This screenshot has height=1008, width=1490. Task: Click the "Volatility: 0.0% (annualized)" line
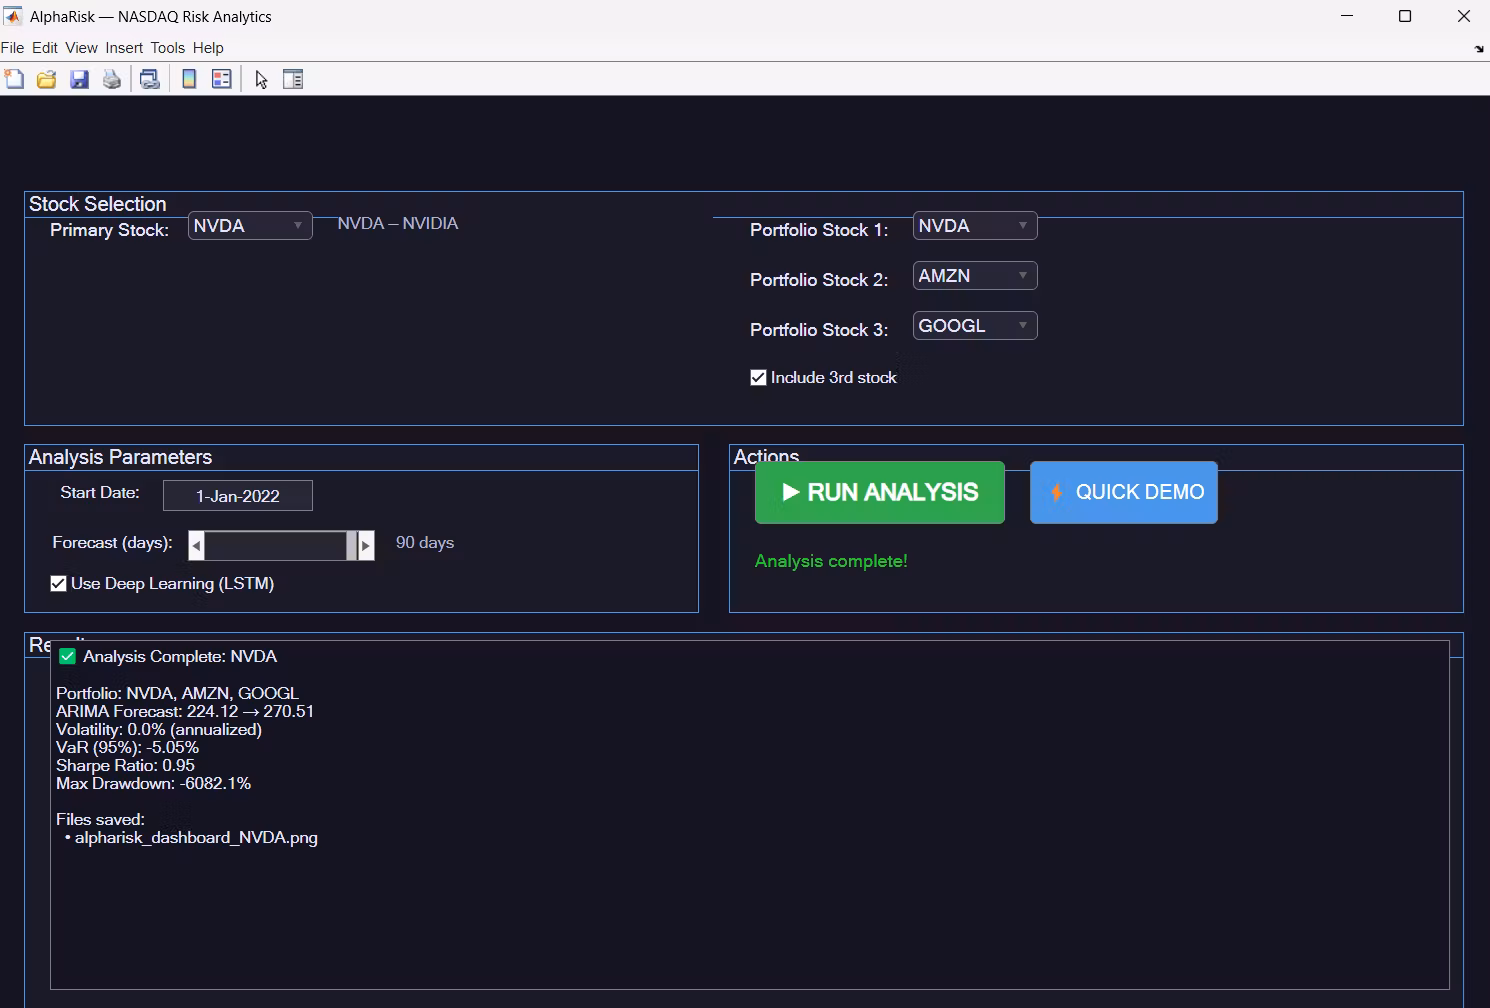coord(159,729)
